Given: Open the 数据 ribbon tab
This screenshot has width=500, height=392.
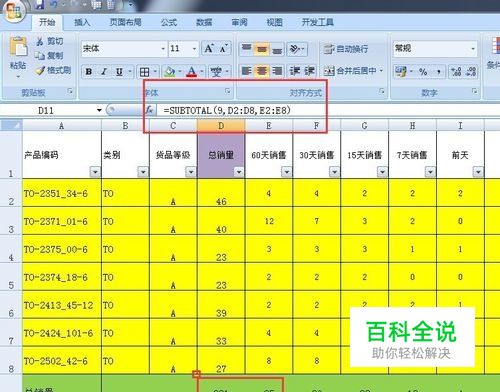Looking at the screenshot, I should [x=204, y=22].
